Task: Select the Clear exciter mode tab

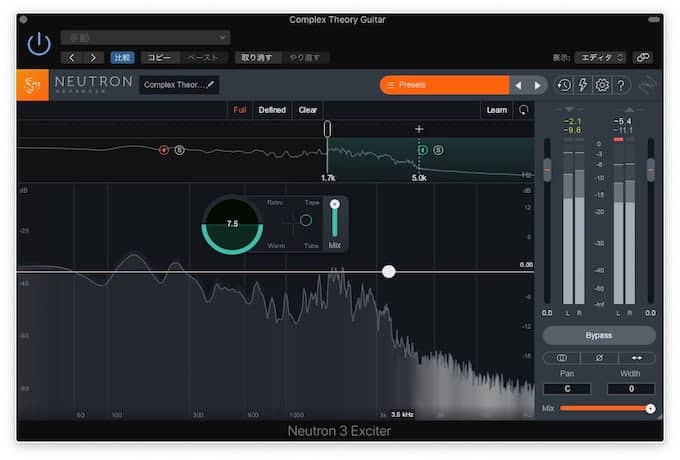Action: click(x=308, y=110)
